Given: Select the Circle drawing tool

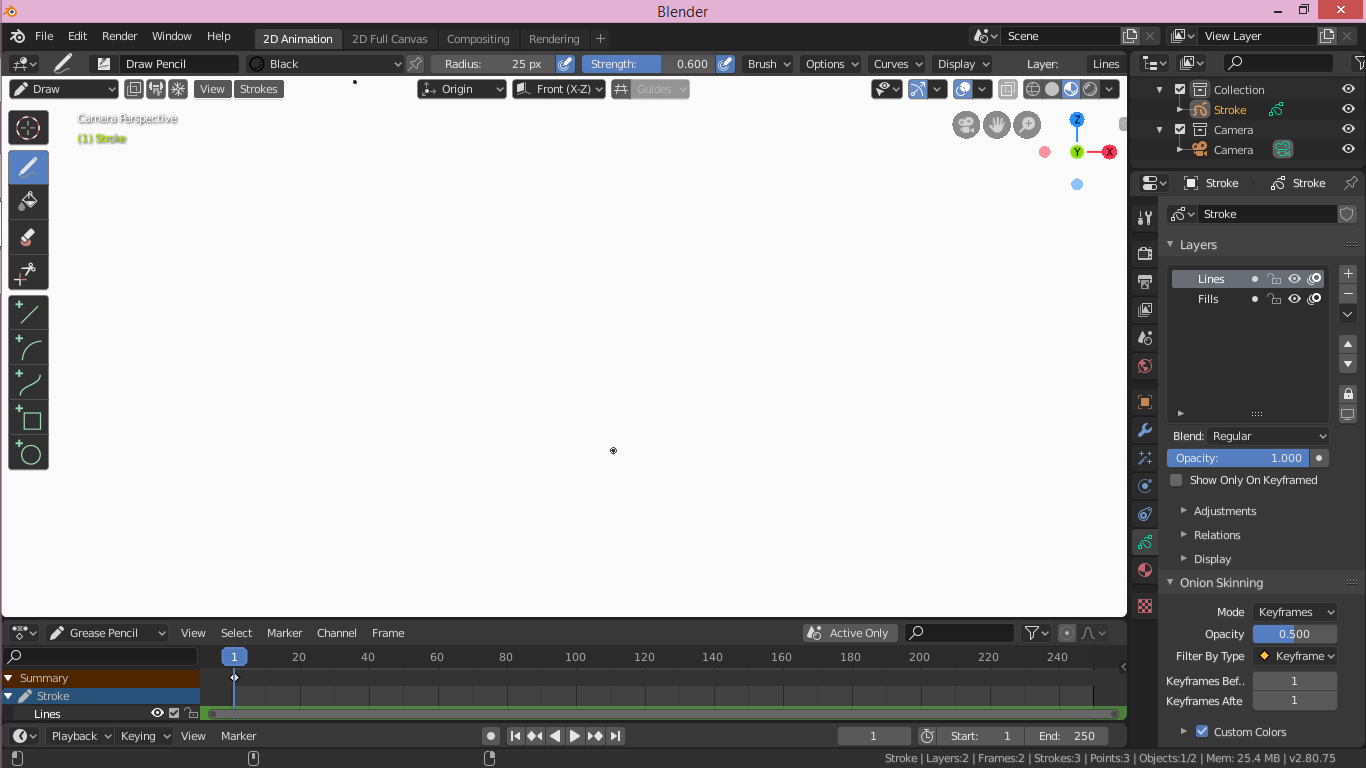Looking at the screenshot, I should 28,454.
